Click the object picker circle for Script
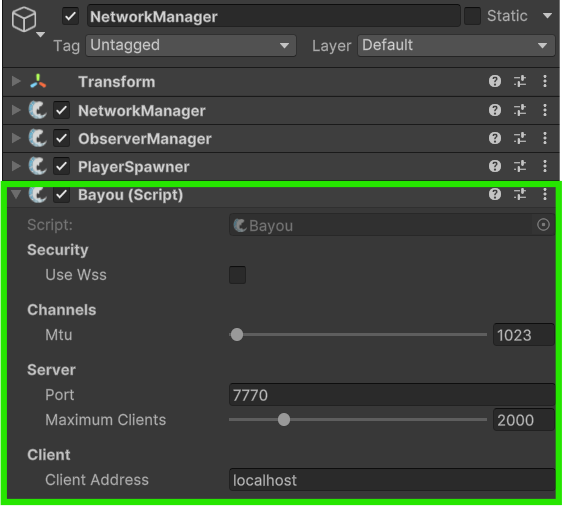 tap(543, 225)
